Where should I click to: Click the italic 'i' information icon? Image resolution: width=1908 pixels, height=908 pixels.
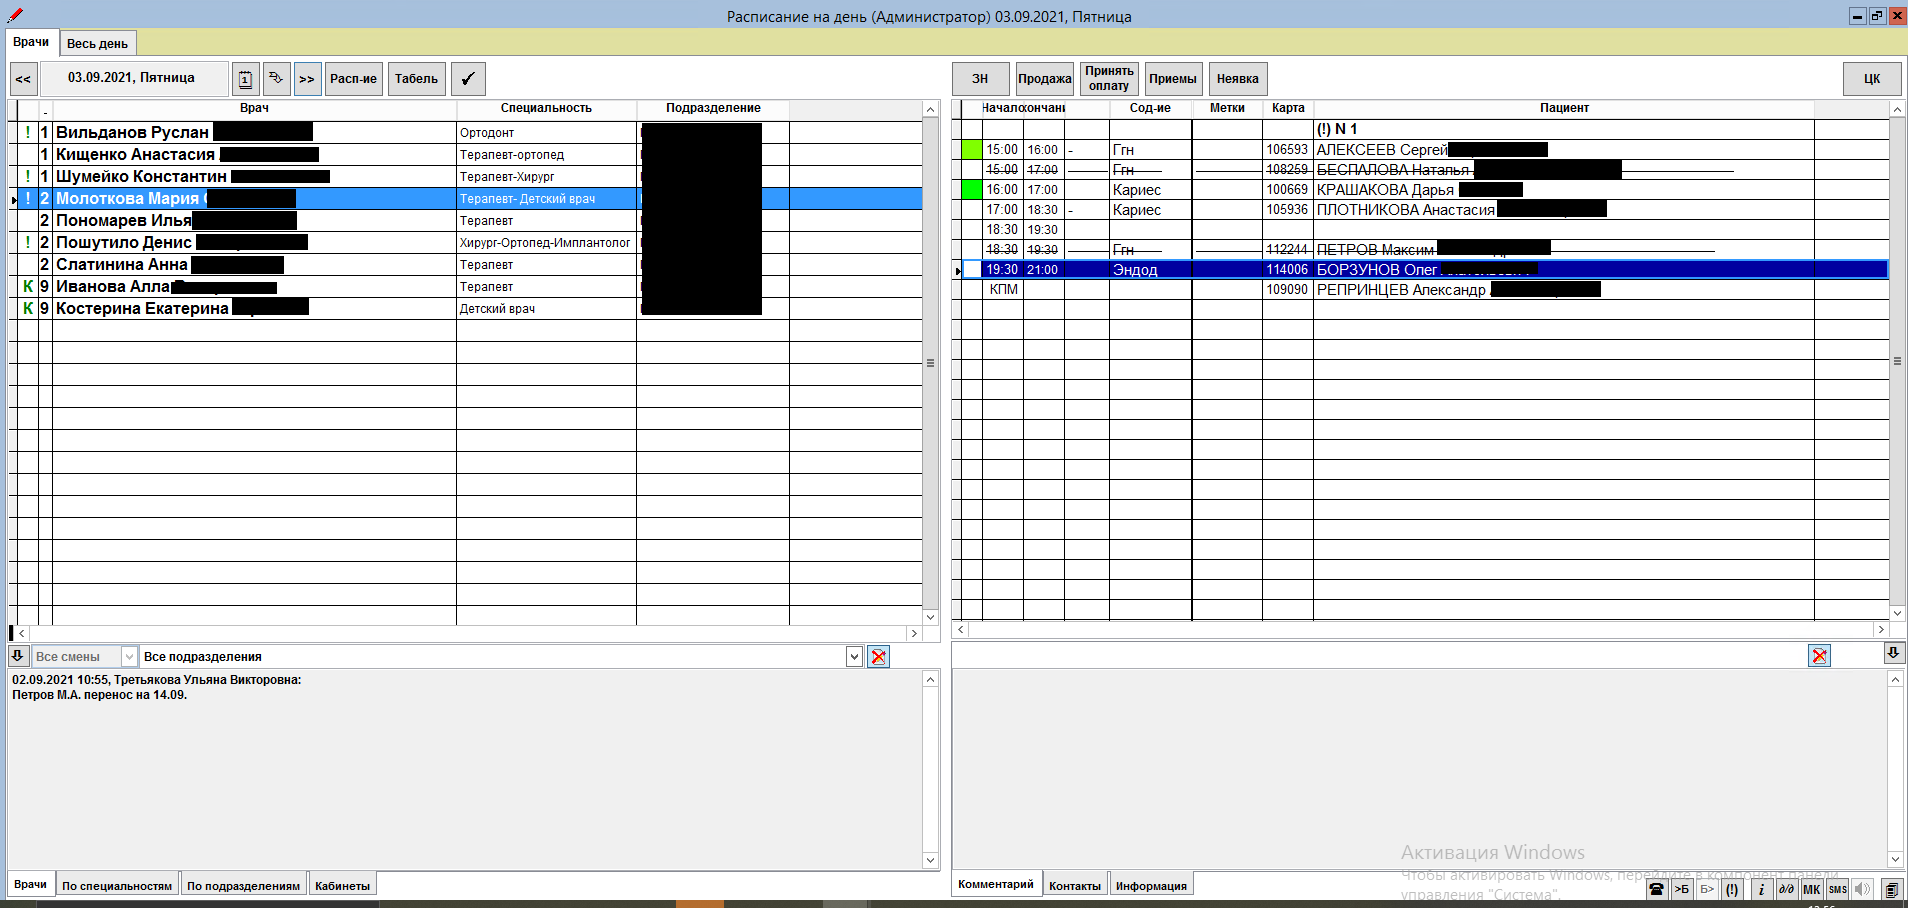[x=1761, y=889]
